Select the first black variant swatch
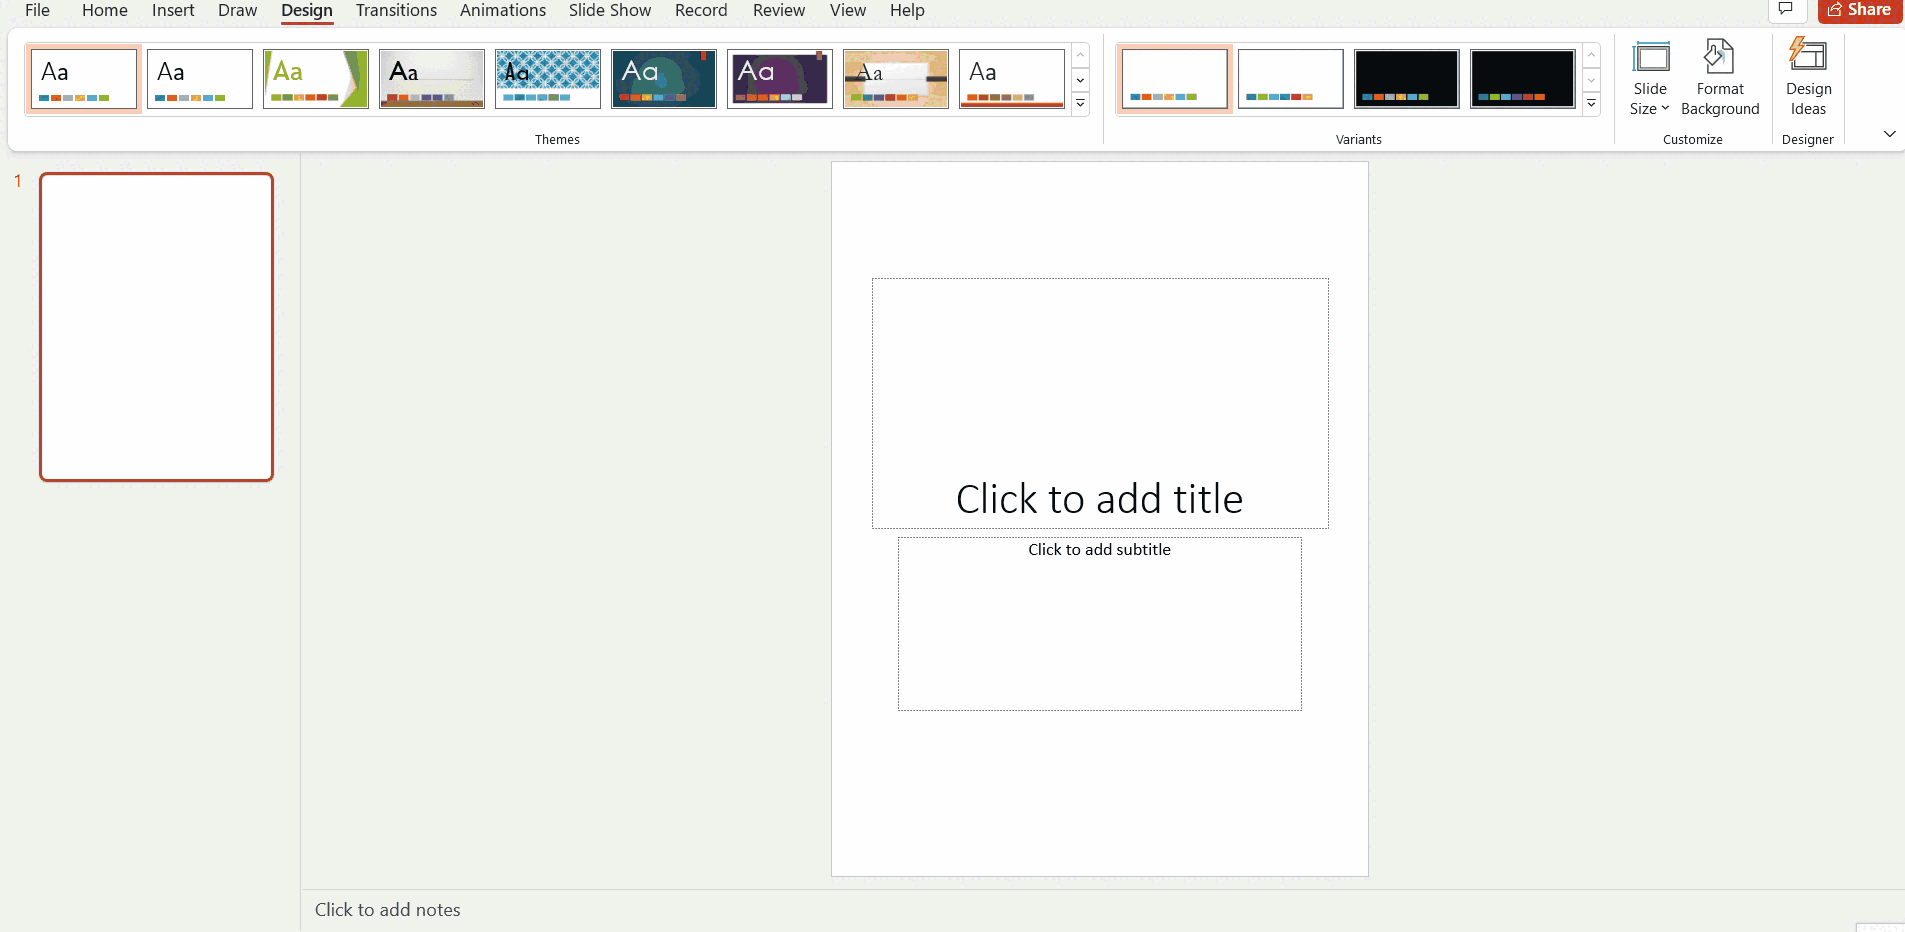Viewport: 1905px width, 932px height. pyautogui.click(x=1406, y=79)
